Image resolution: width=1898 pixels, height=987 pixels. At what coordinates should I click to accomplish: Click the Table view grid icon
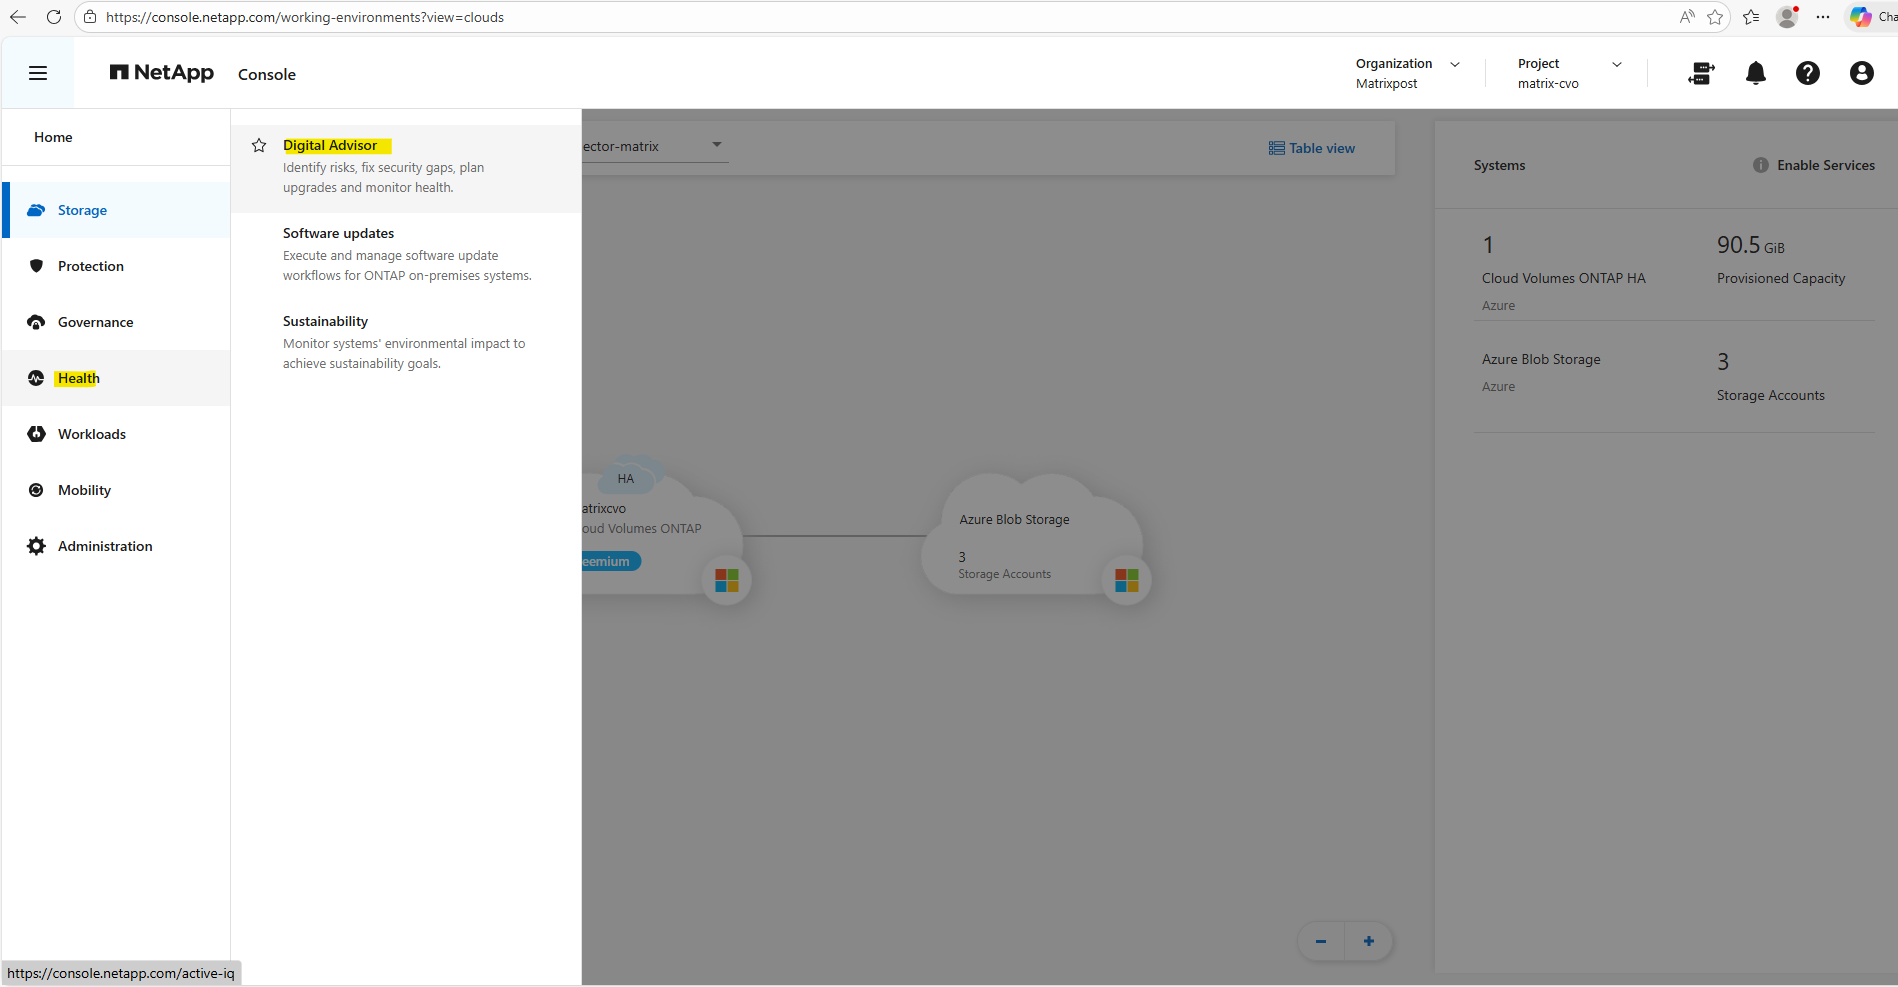point(1277,148)
